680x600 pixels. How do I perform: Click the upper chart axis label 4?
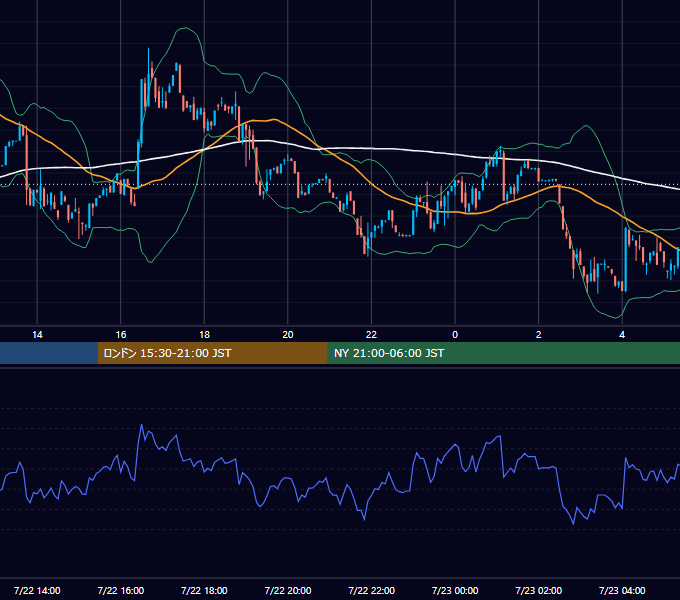click(x=622, y=335)
